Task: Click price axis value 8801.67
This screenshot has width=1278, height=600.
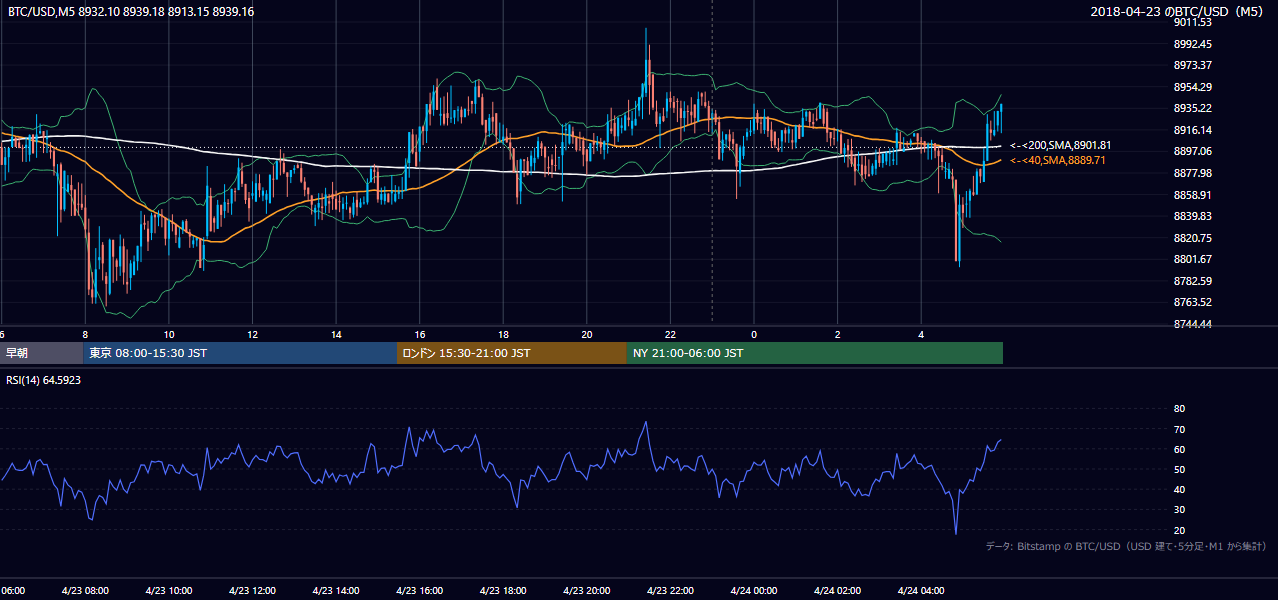Action: click(1193, 259)
